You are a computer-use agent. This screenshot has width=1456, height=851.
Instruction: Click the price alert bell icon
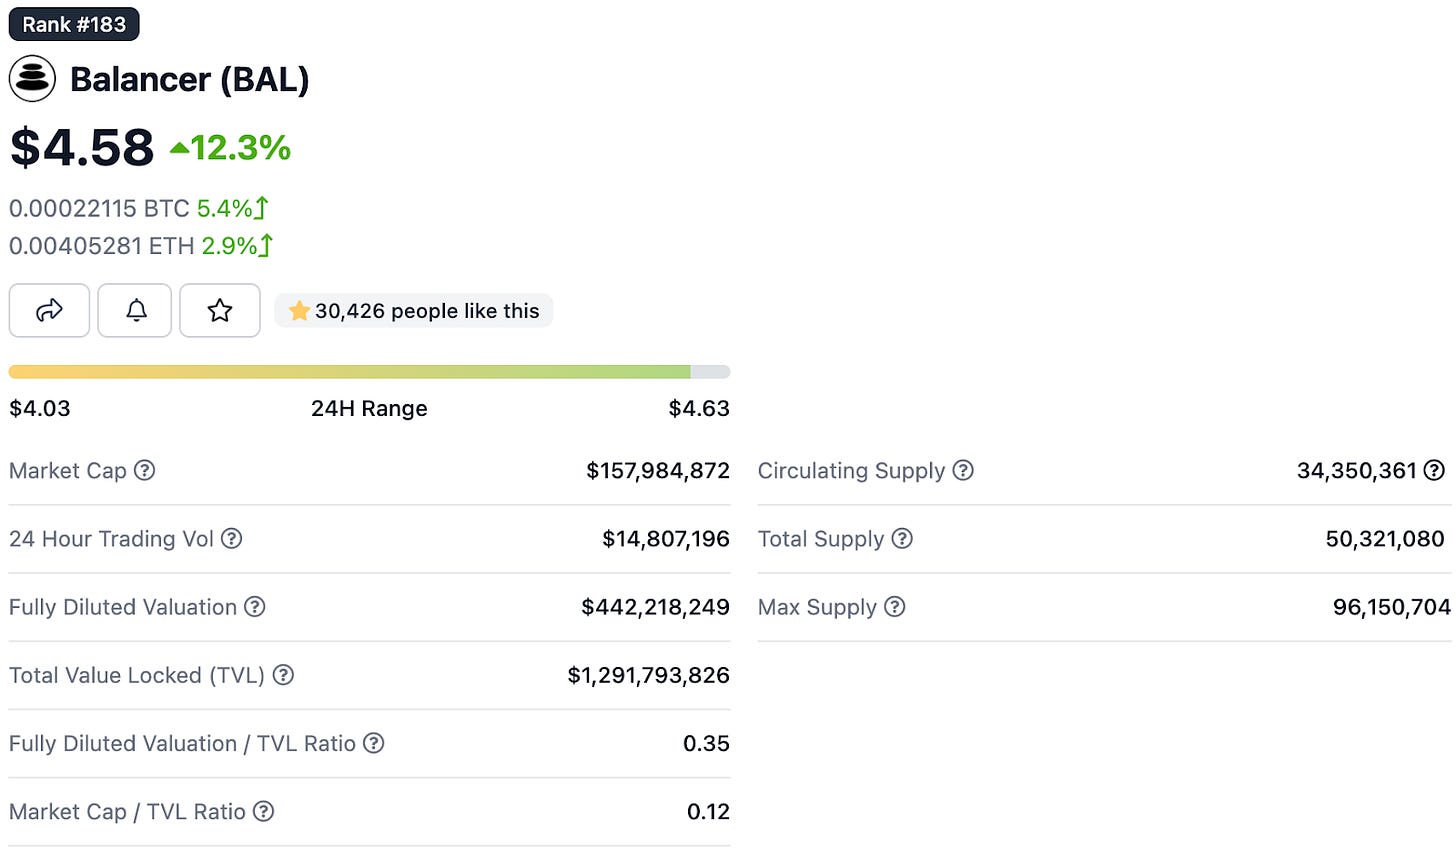click(x=135, y=310)
